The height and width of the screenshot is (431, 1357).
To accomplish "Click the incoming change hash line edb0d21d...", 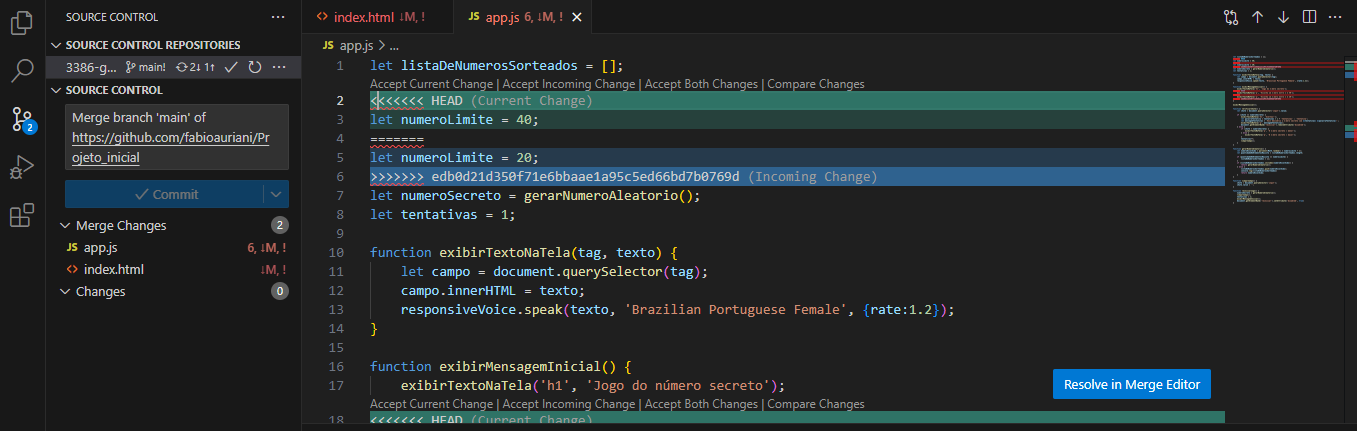I will coord(623,177).
